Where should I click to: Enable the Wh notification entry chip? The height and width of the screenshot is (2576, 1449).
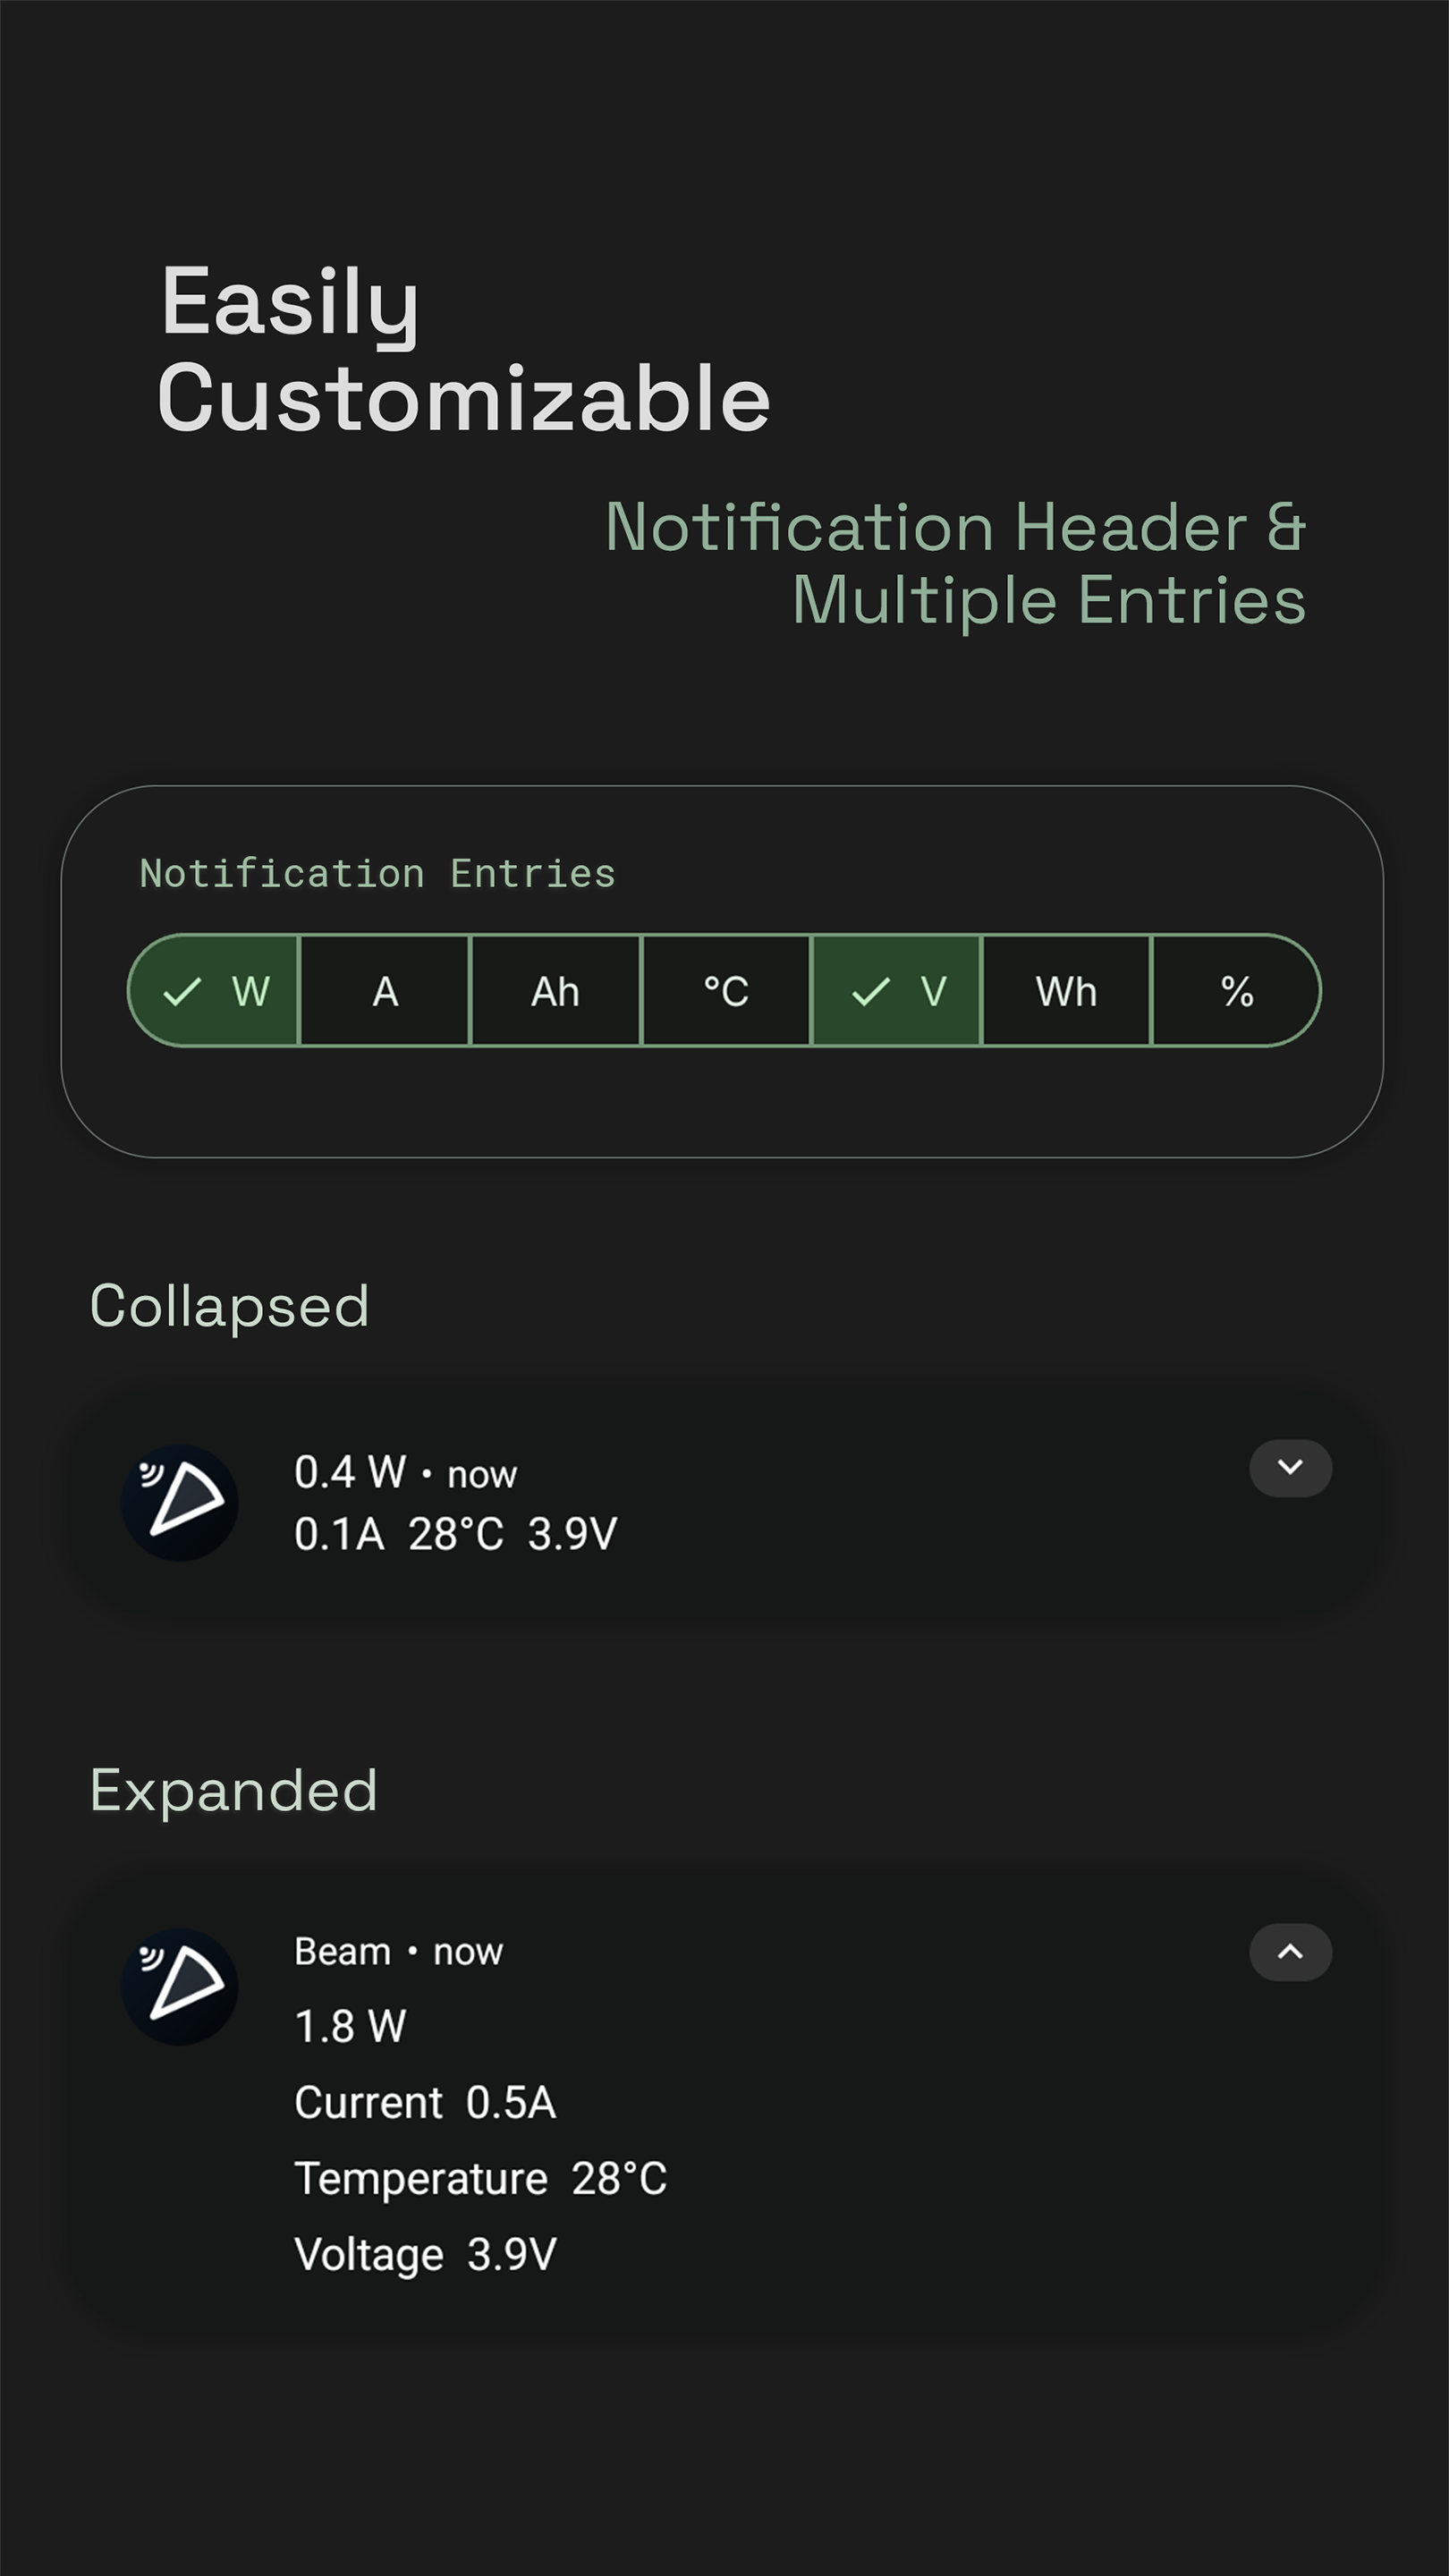pyautogui.click(x=1067, y=991)
